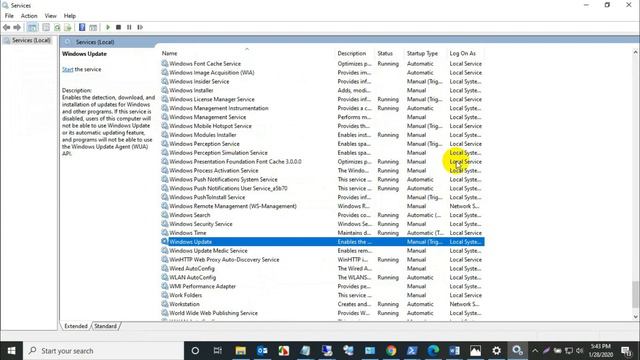Sort by Startup Type column header
Viewport: 640px width, 360px height.
click(425, 53)
